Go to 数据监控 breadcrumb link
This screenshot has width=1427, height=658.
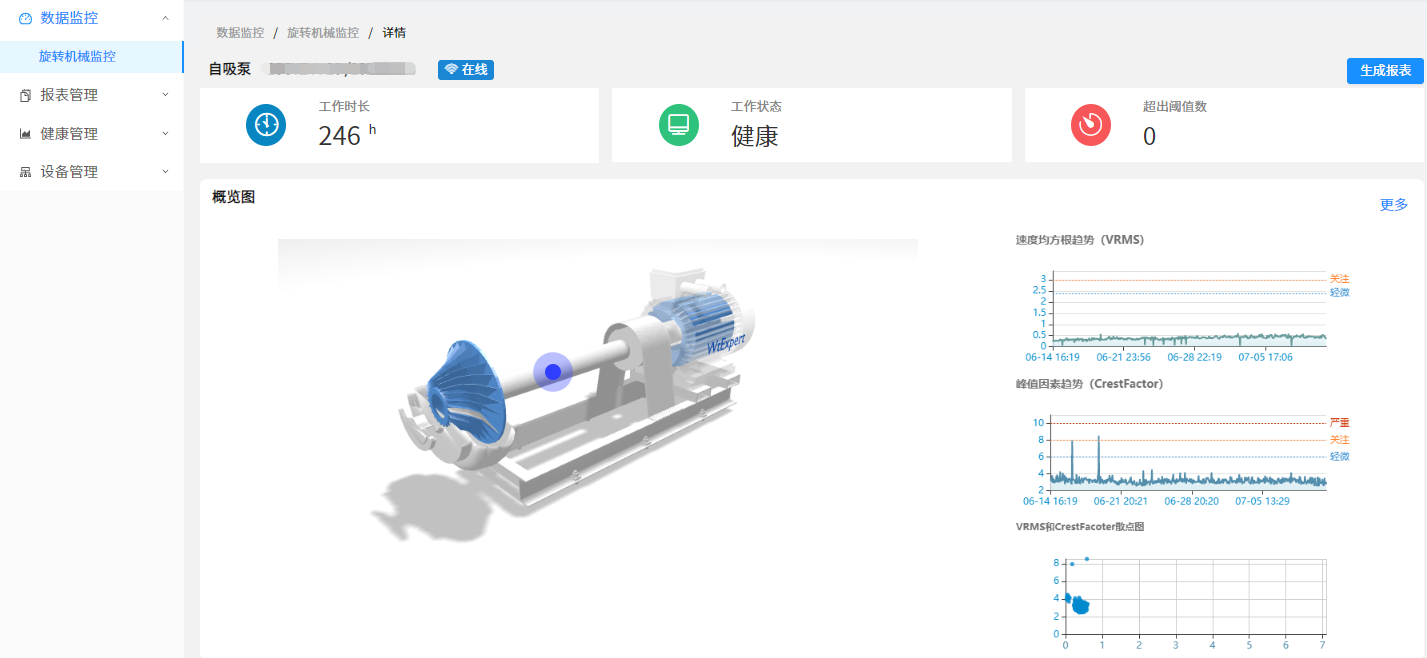pyautogui.click(x=240, y=33)
